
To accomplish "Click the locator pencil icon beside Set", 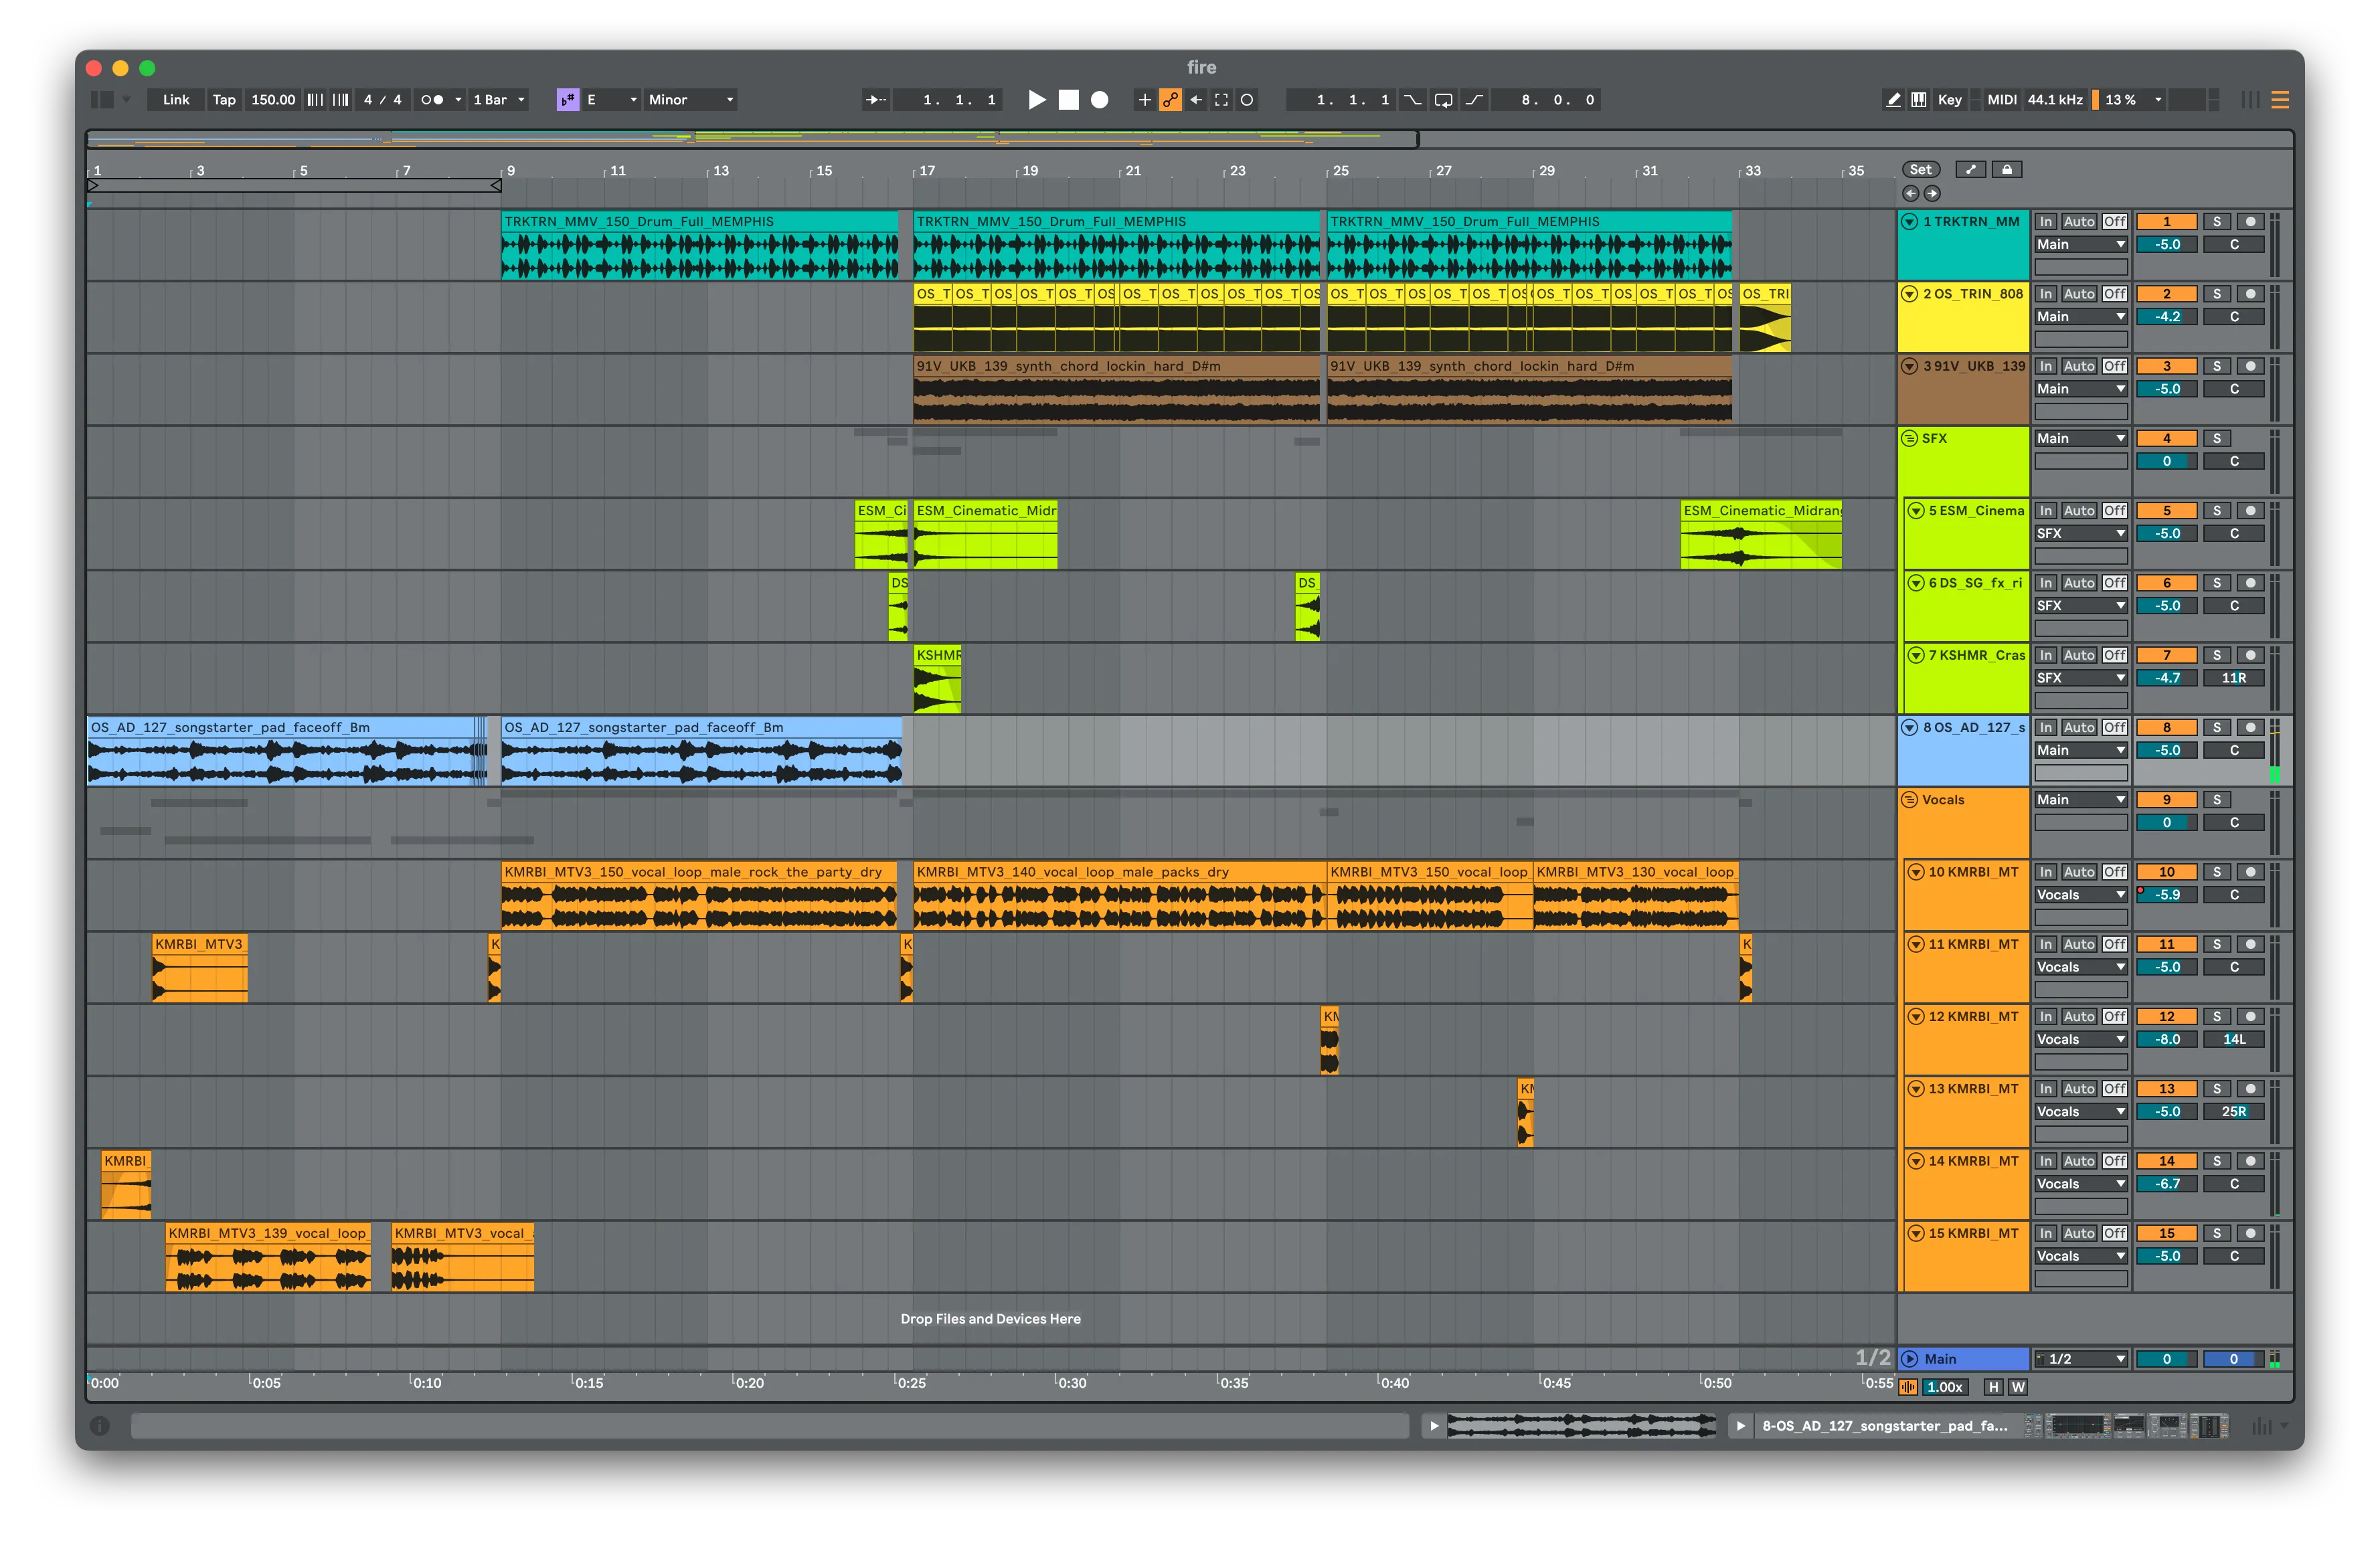I will coord(1971,168).
